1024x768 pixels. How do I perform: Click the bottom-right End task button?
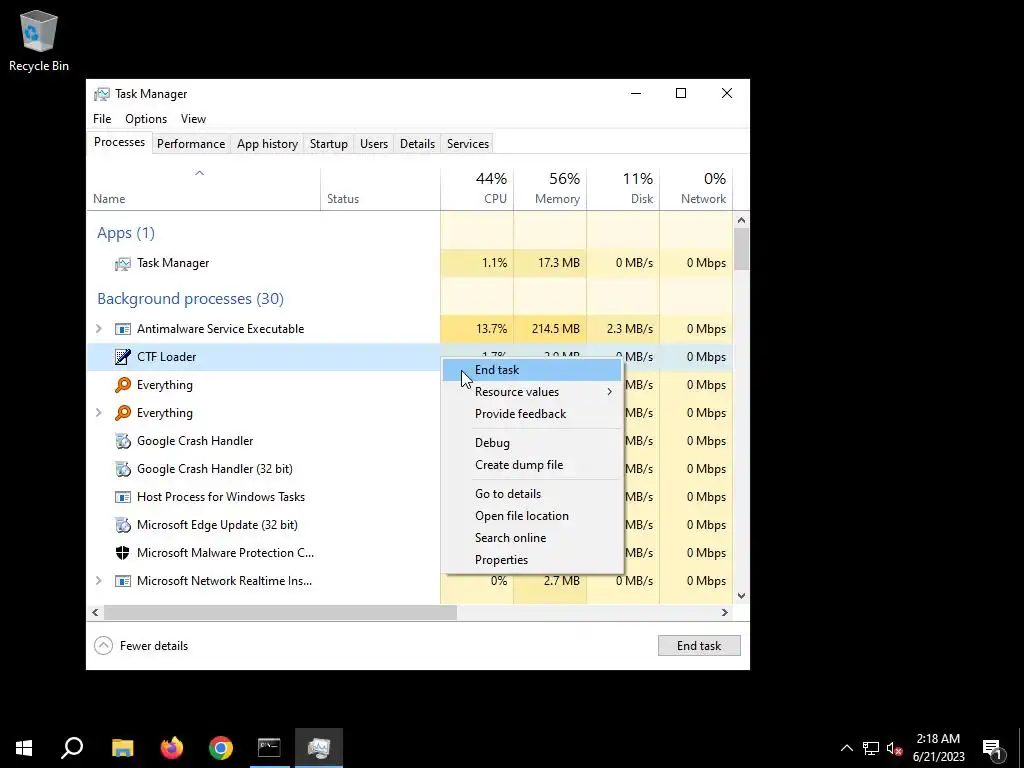[699, 646]
